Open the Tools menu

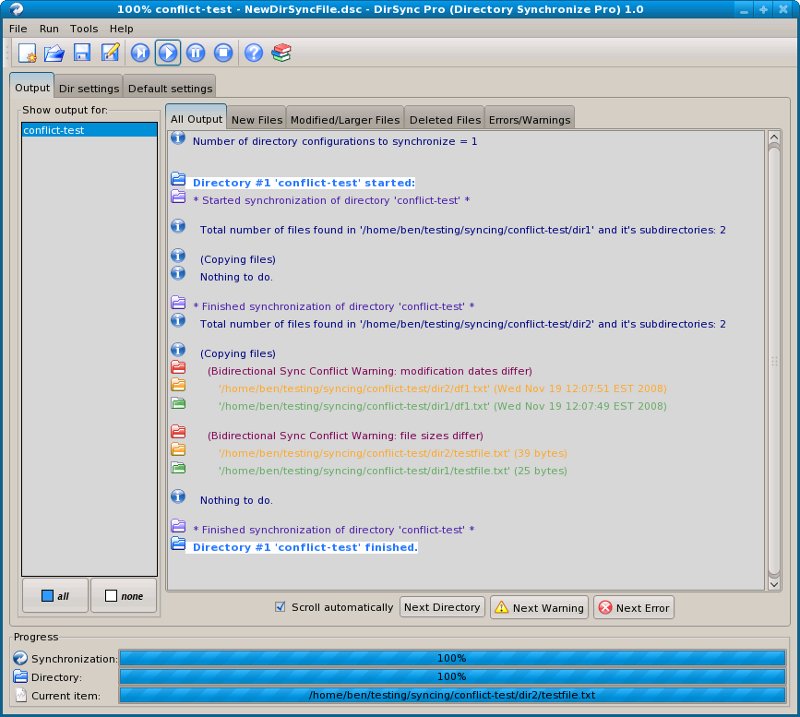tap(83, 28)
